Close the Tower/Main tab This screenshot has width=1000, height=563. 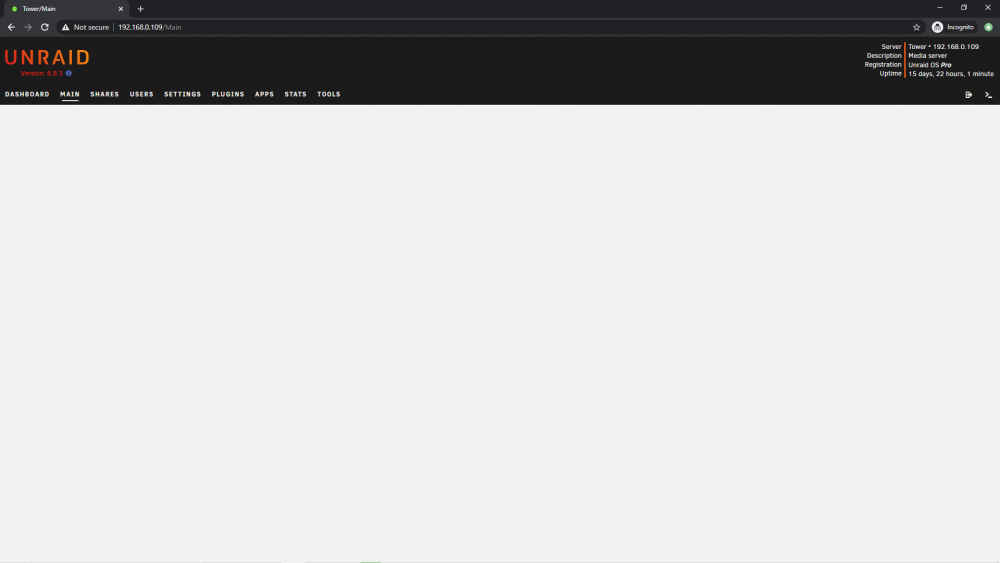tap(121, 9)
